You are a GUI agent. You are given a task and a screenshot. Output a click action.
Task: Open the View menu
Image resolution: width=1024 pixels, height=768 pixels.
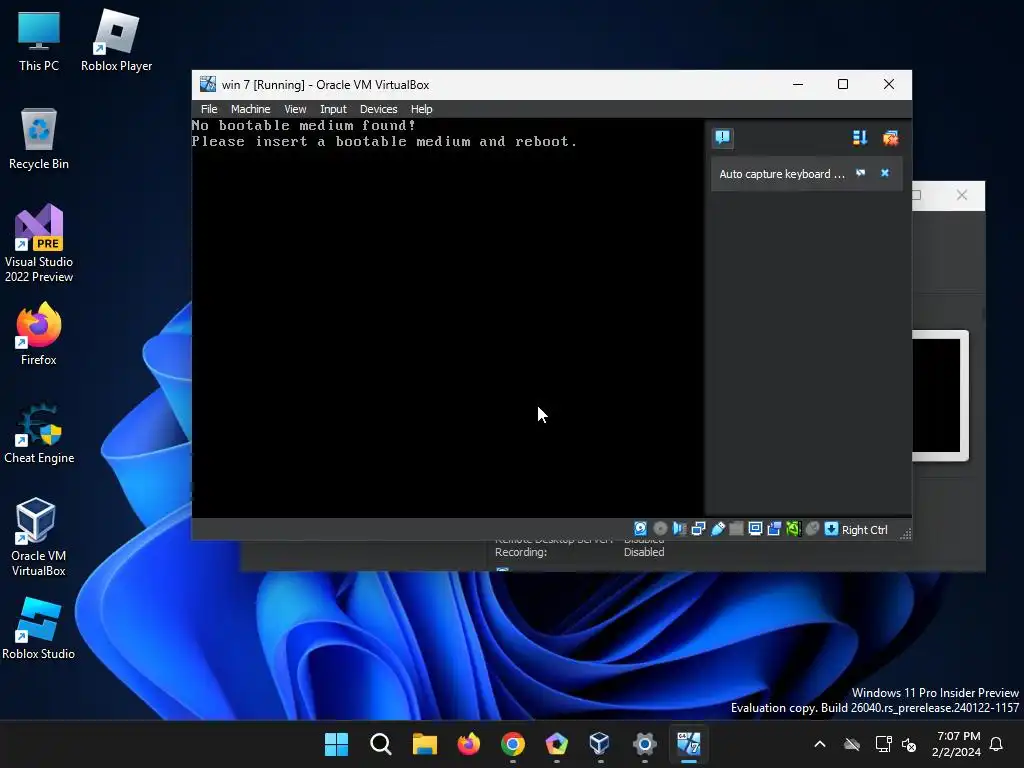click(x=295, y=109)
